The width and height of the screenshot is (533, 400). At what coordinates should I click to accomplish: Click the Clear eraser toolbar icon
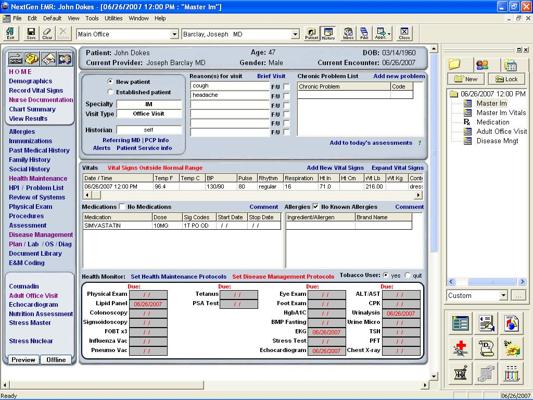pyautogui.click(x=47, y=33)
